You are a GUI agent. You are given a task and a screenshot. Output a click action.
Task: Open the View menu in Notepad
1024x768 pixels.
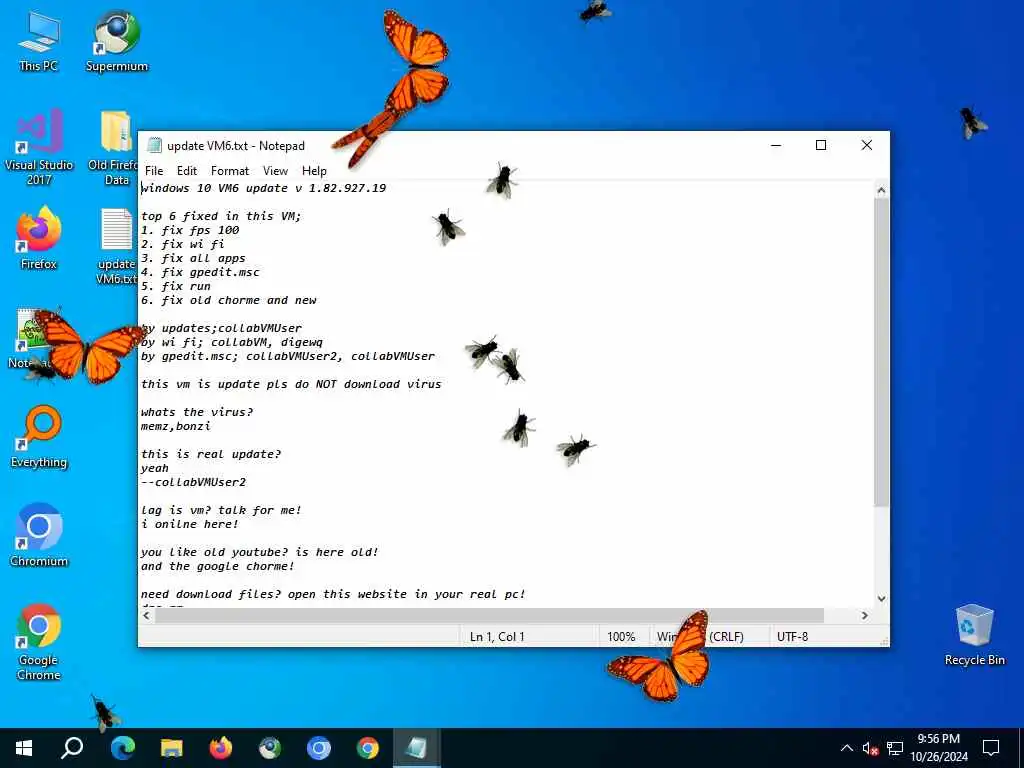pos(276,170)
